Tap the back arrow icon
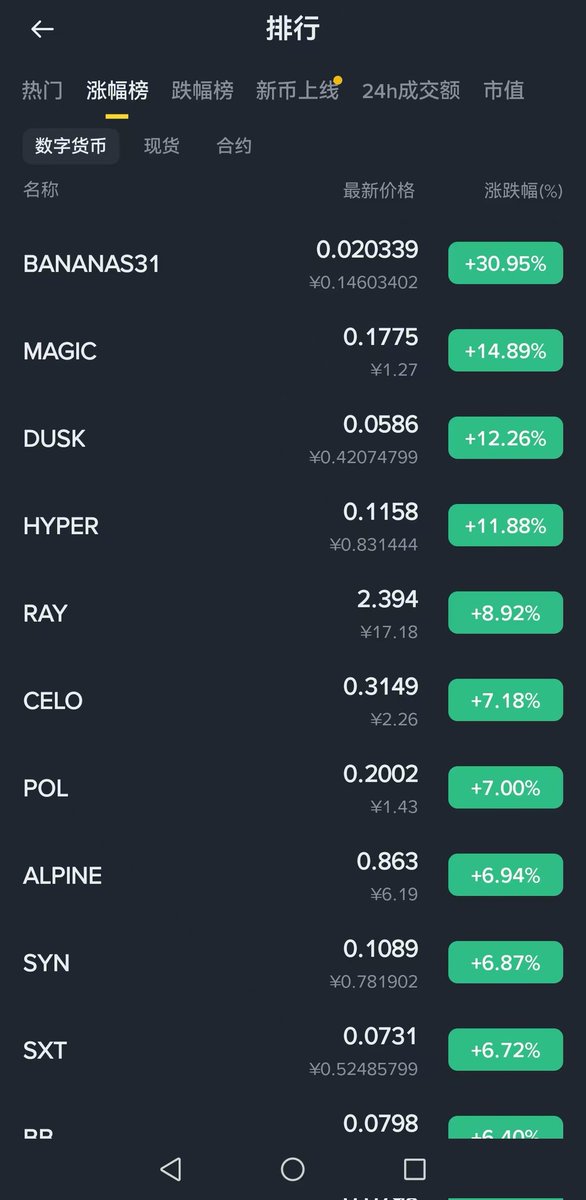Screen dimensions: 586x1200 pos(42,29)
